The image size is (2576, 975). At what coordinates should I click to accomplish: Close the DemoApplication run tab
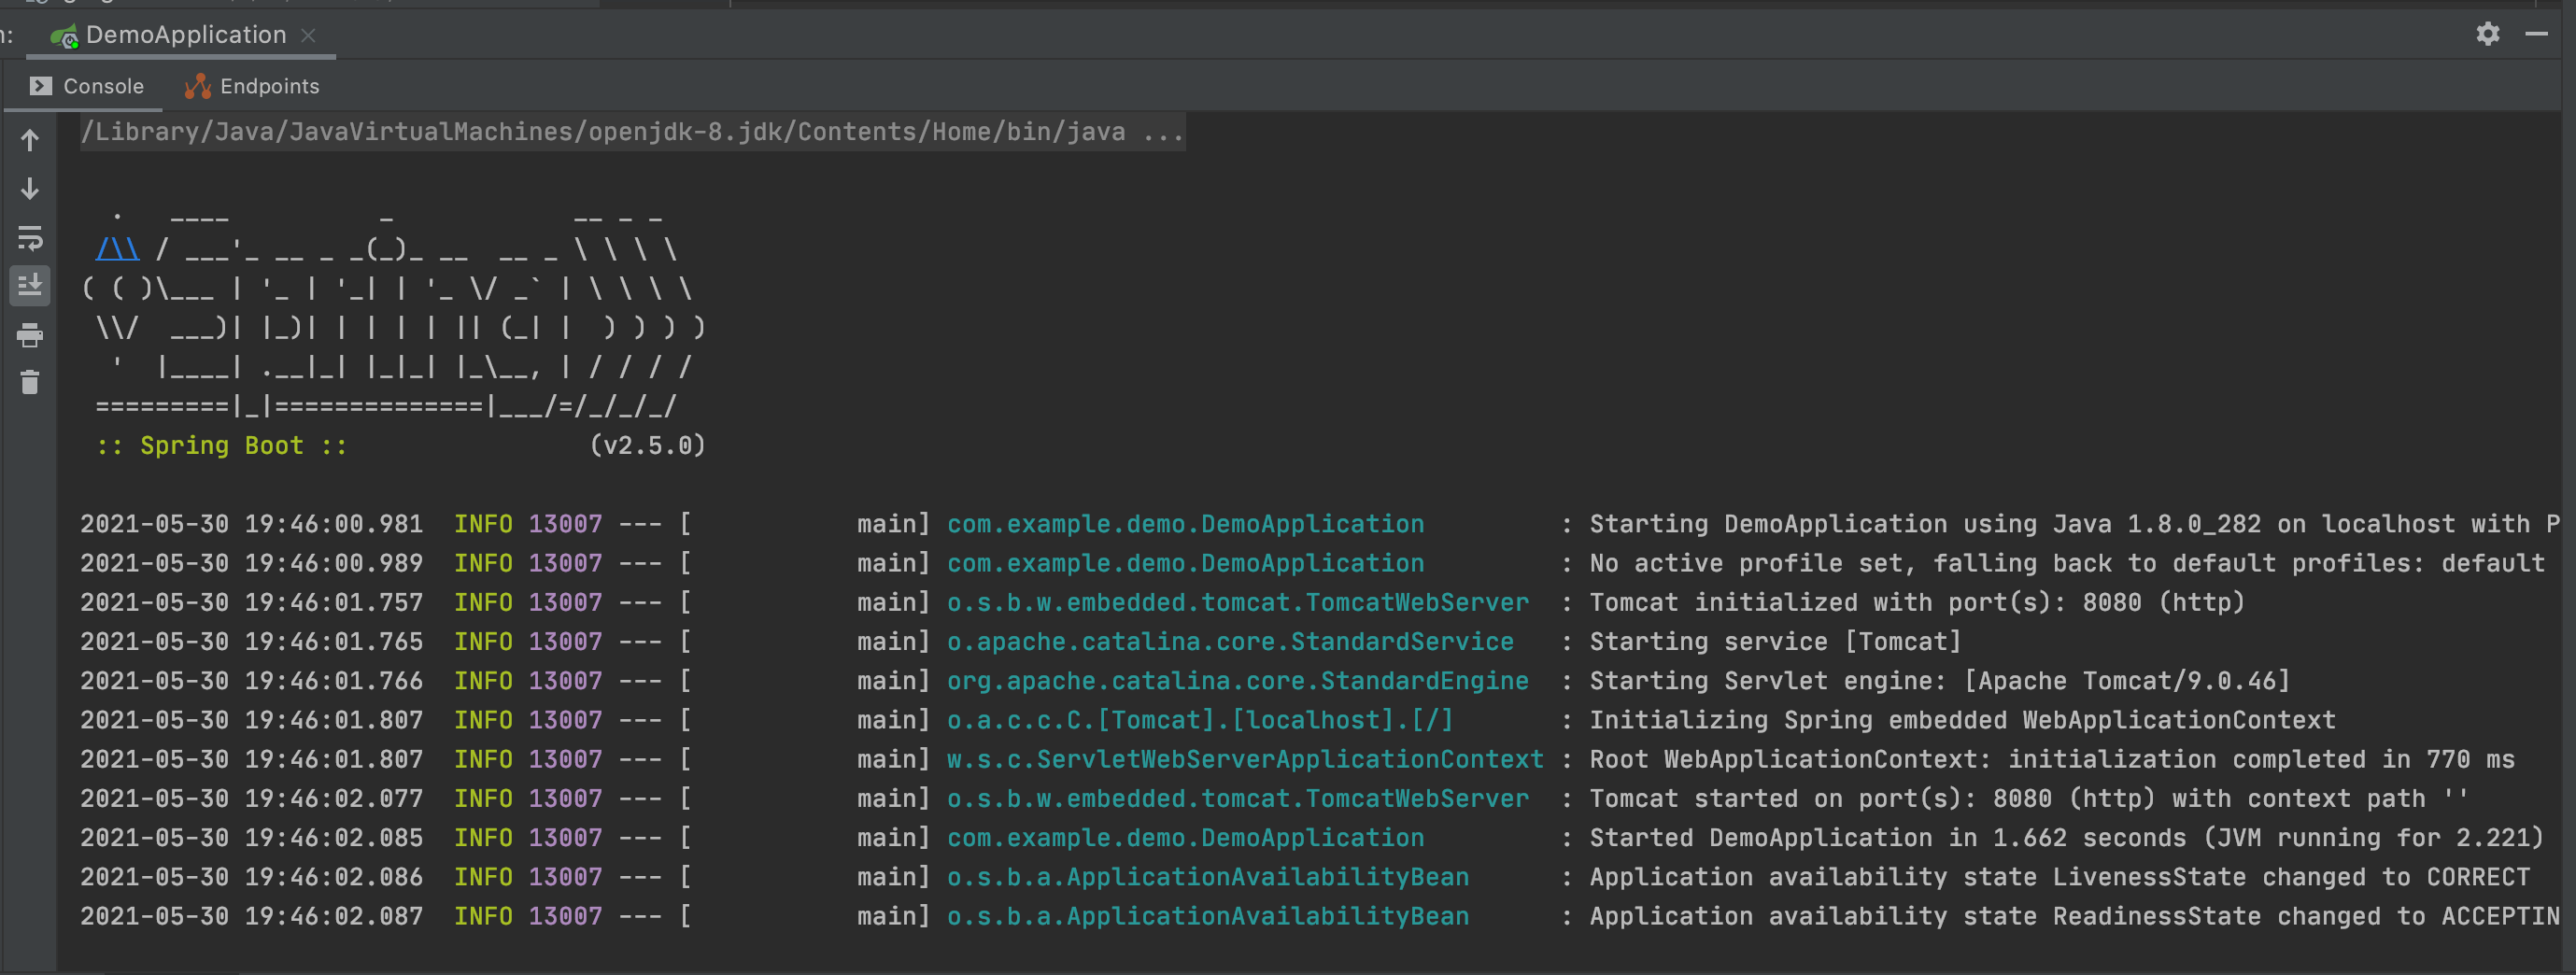tap(309, 35)
